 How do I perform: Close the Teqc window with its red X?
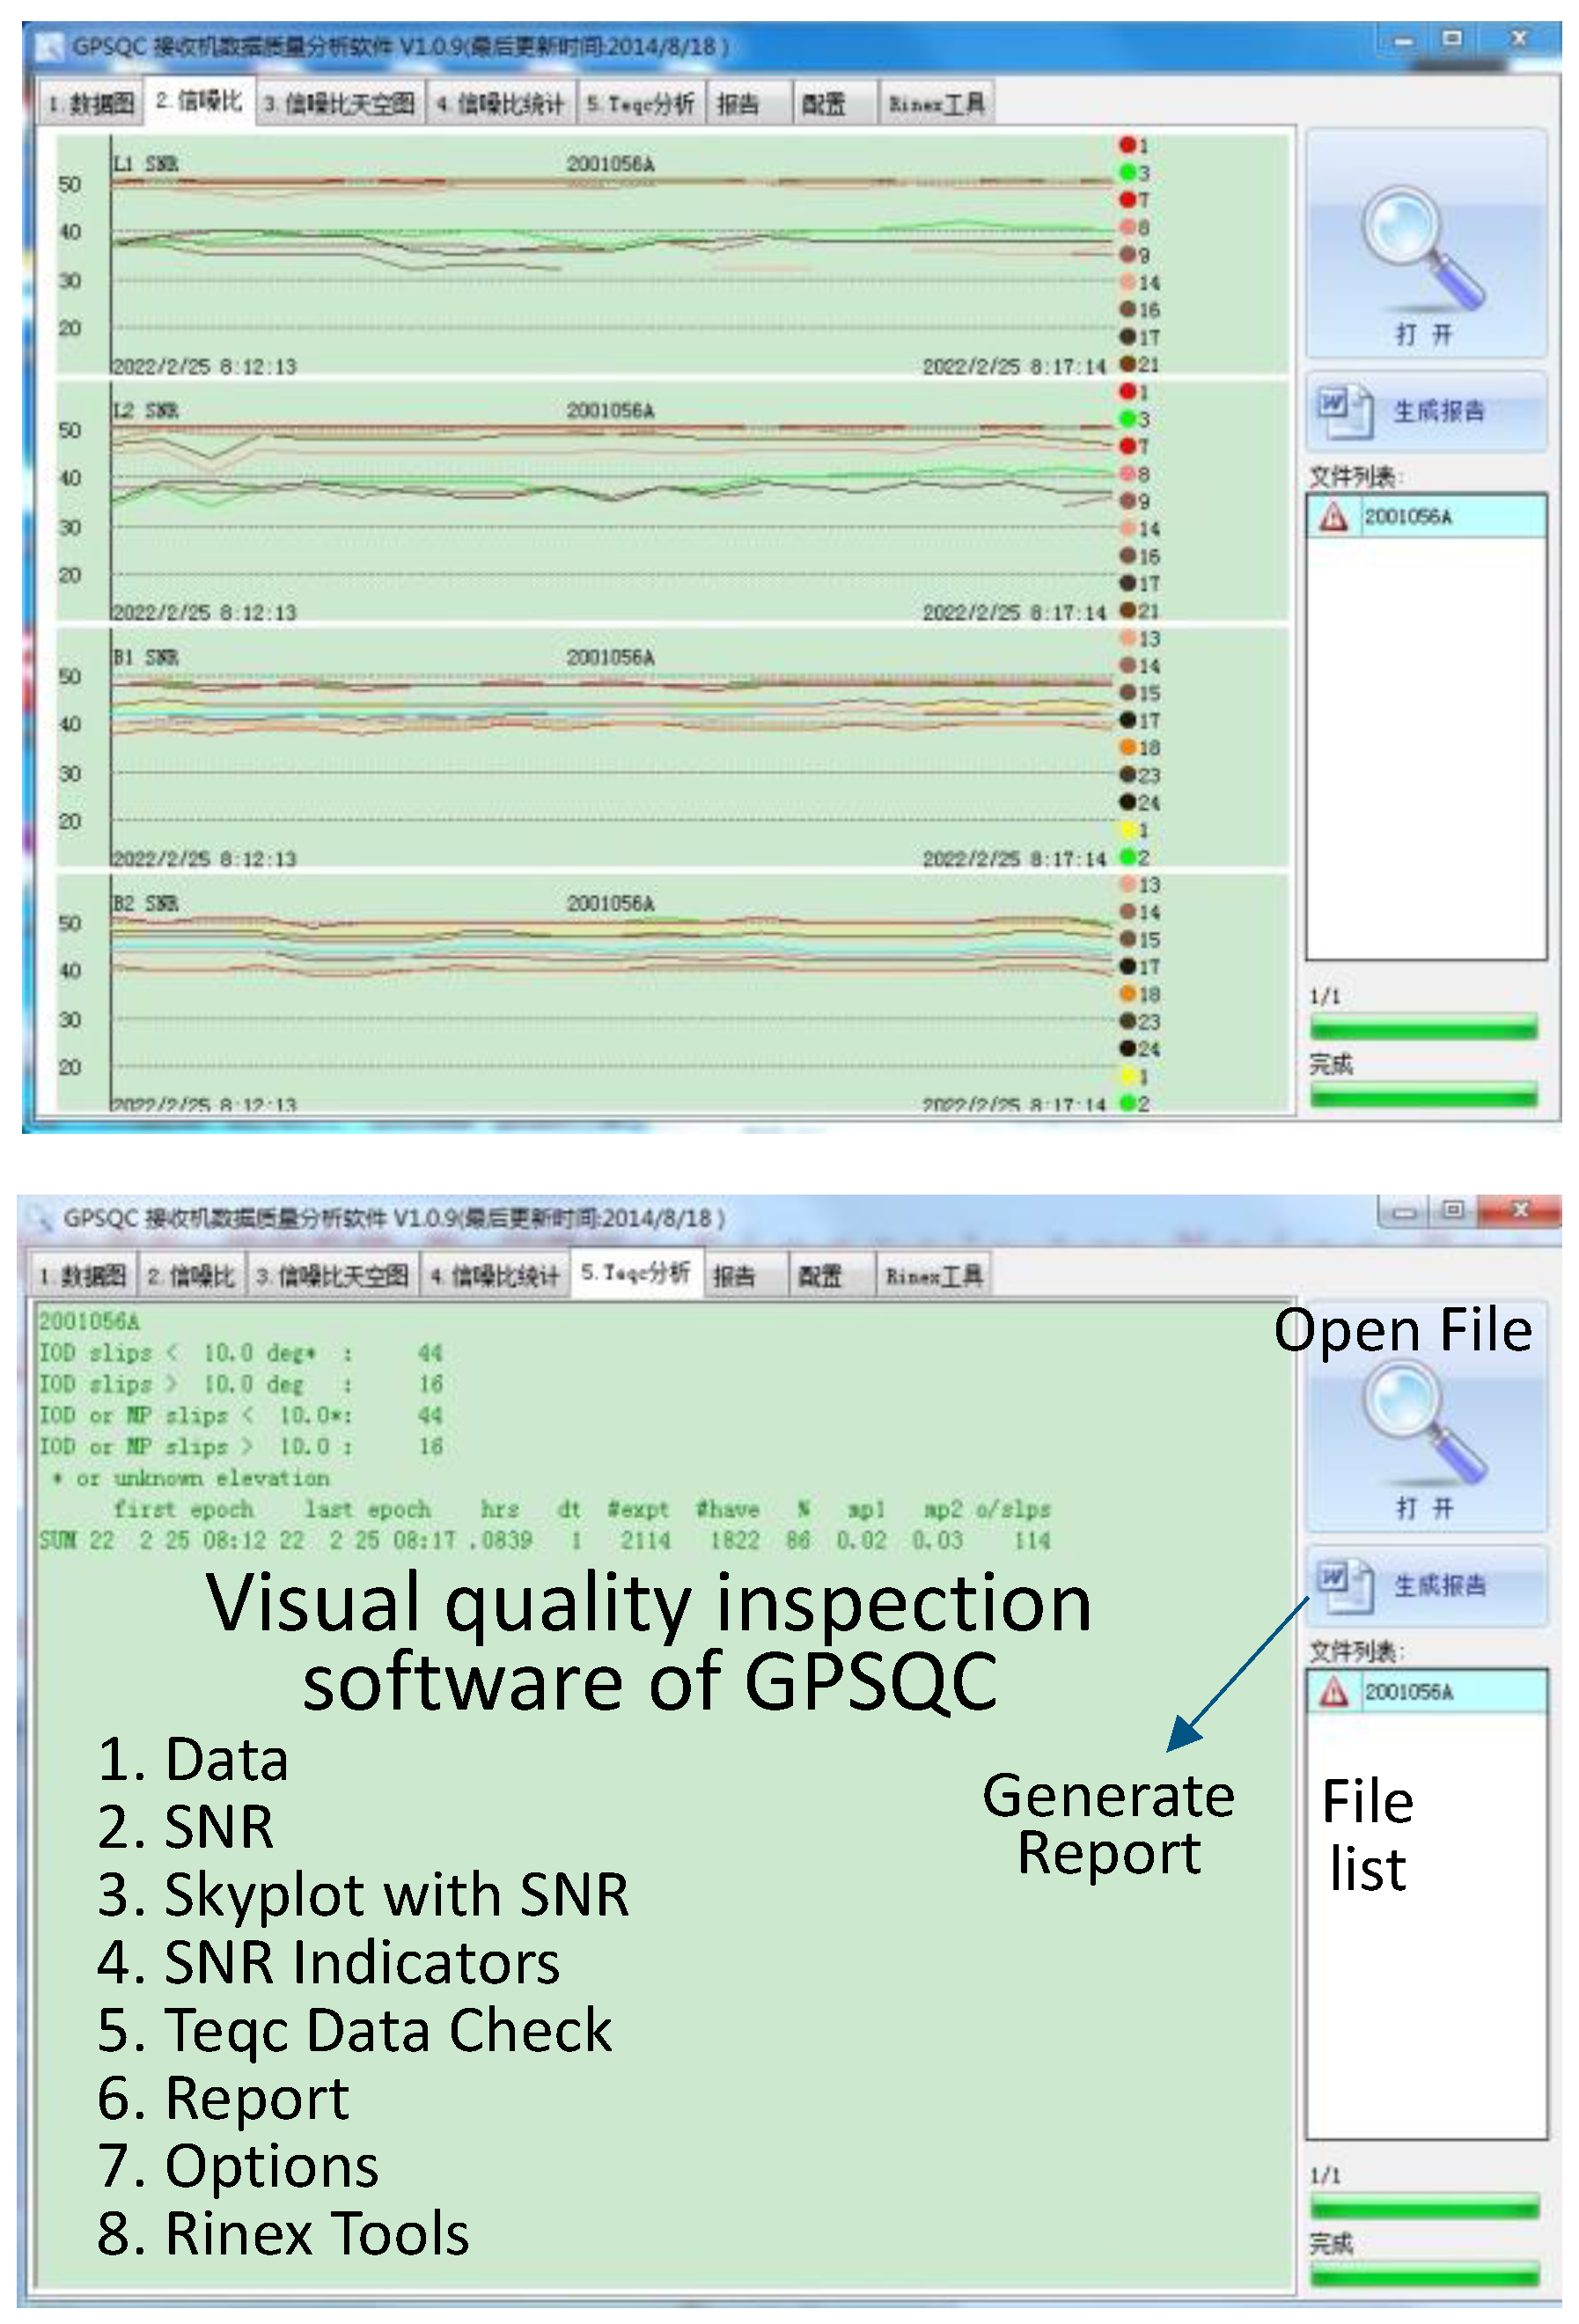pos(1520,1210)
